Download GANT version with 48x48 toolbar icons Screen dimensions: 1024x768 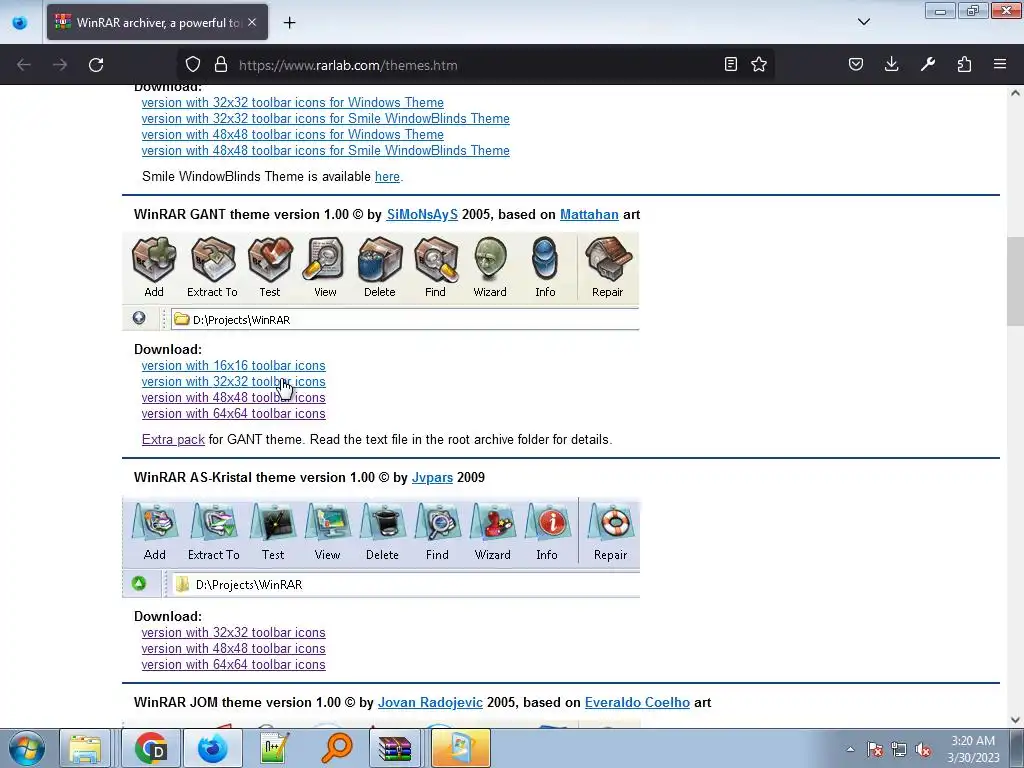pos(233,398)
